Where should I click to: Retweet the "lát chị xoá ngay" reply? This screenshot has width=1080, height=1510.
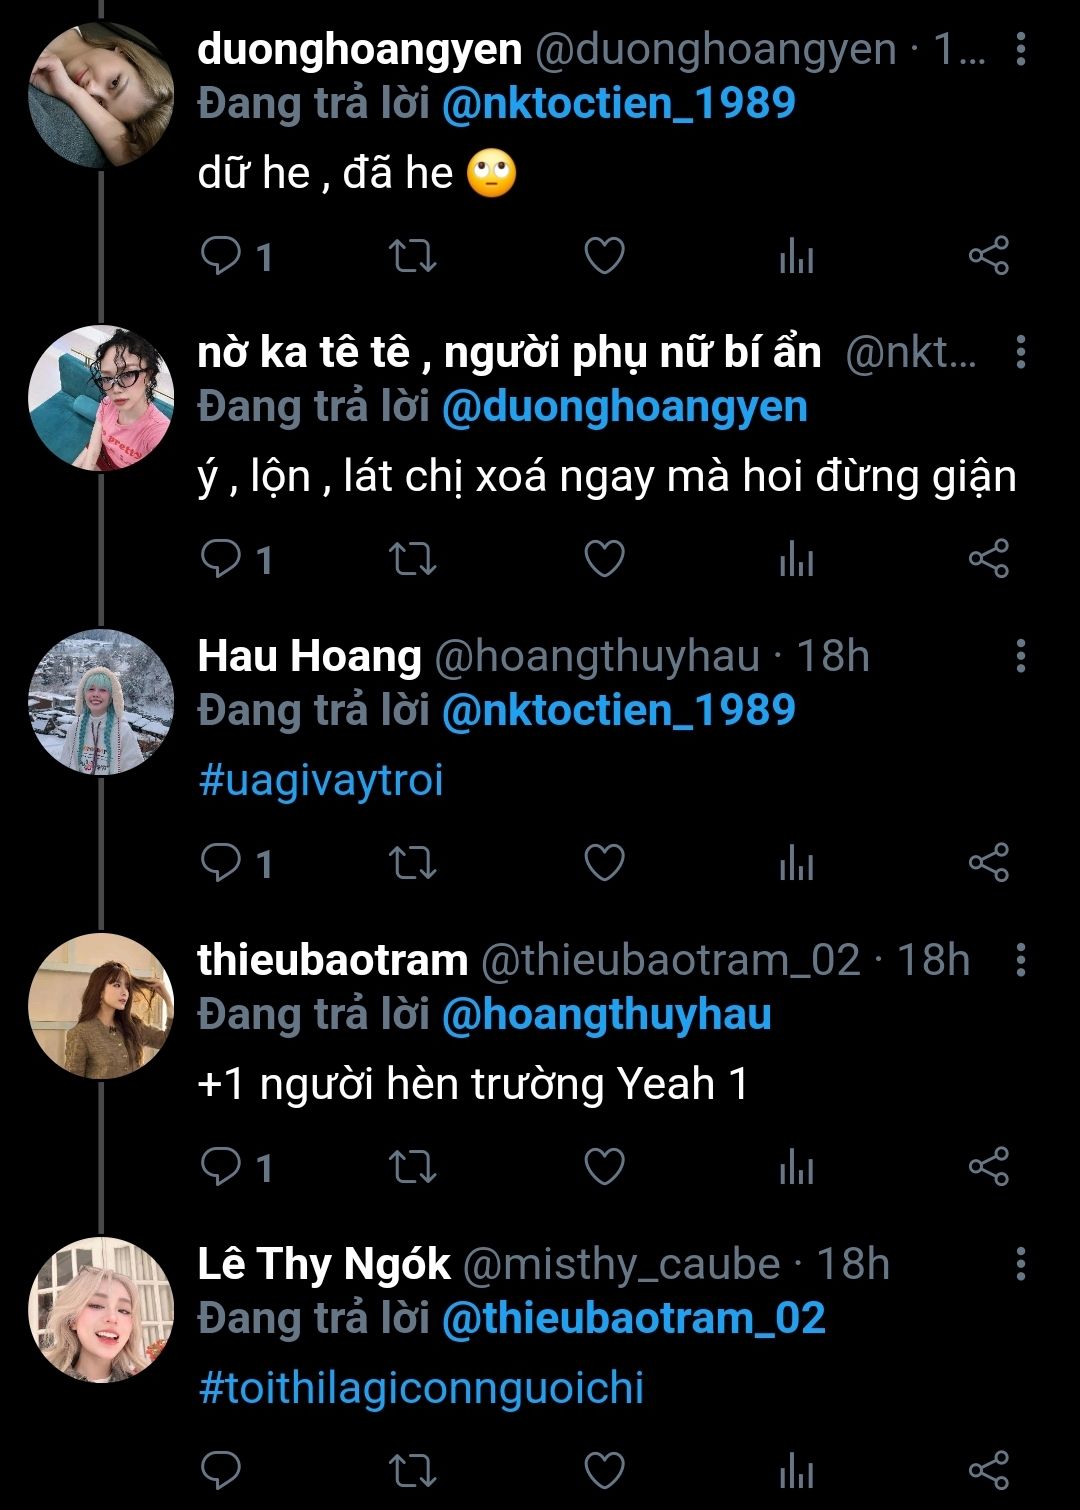[412, 558]
